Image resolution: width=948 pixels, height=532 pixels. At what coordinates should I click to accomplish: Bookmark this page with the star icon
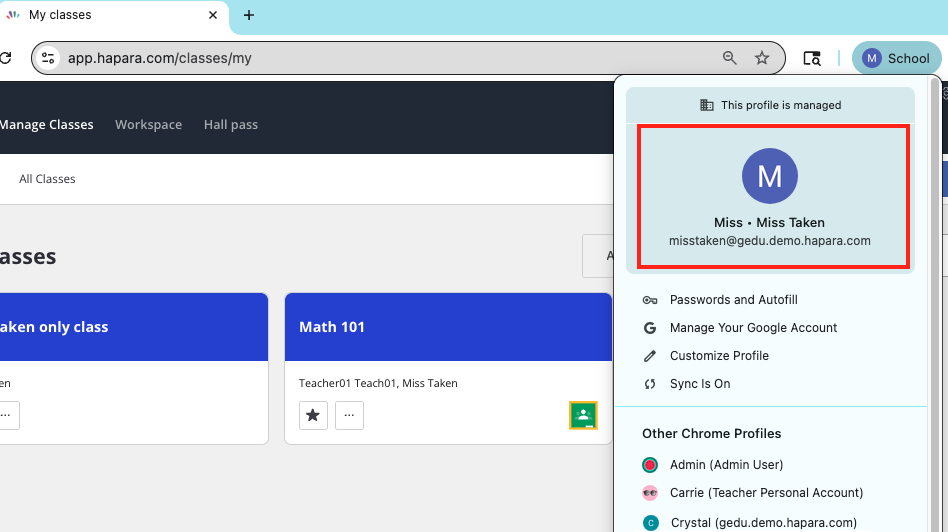click(x=762, y=58)
